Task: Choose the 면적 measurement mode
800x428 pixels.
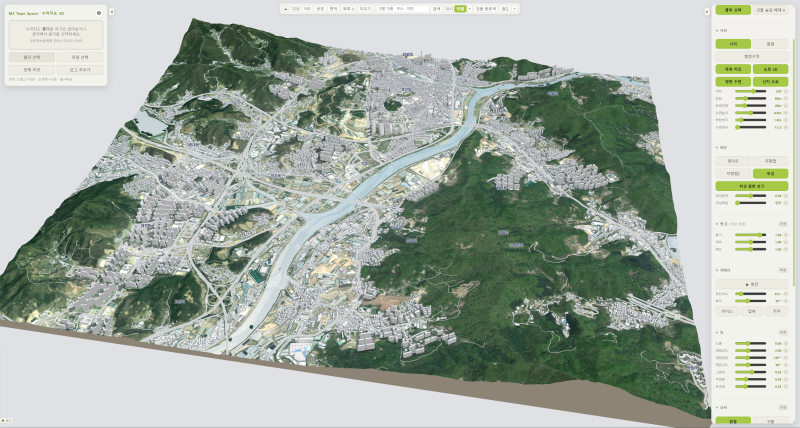Action: coord(333,9)
